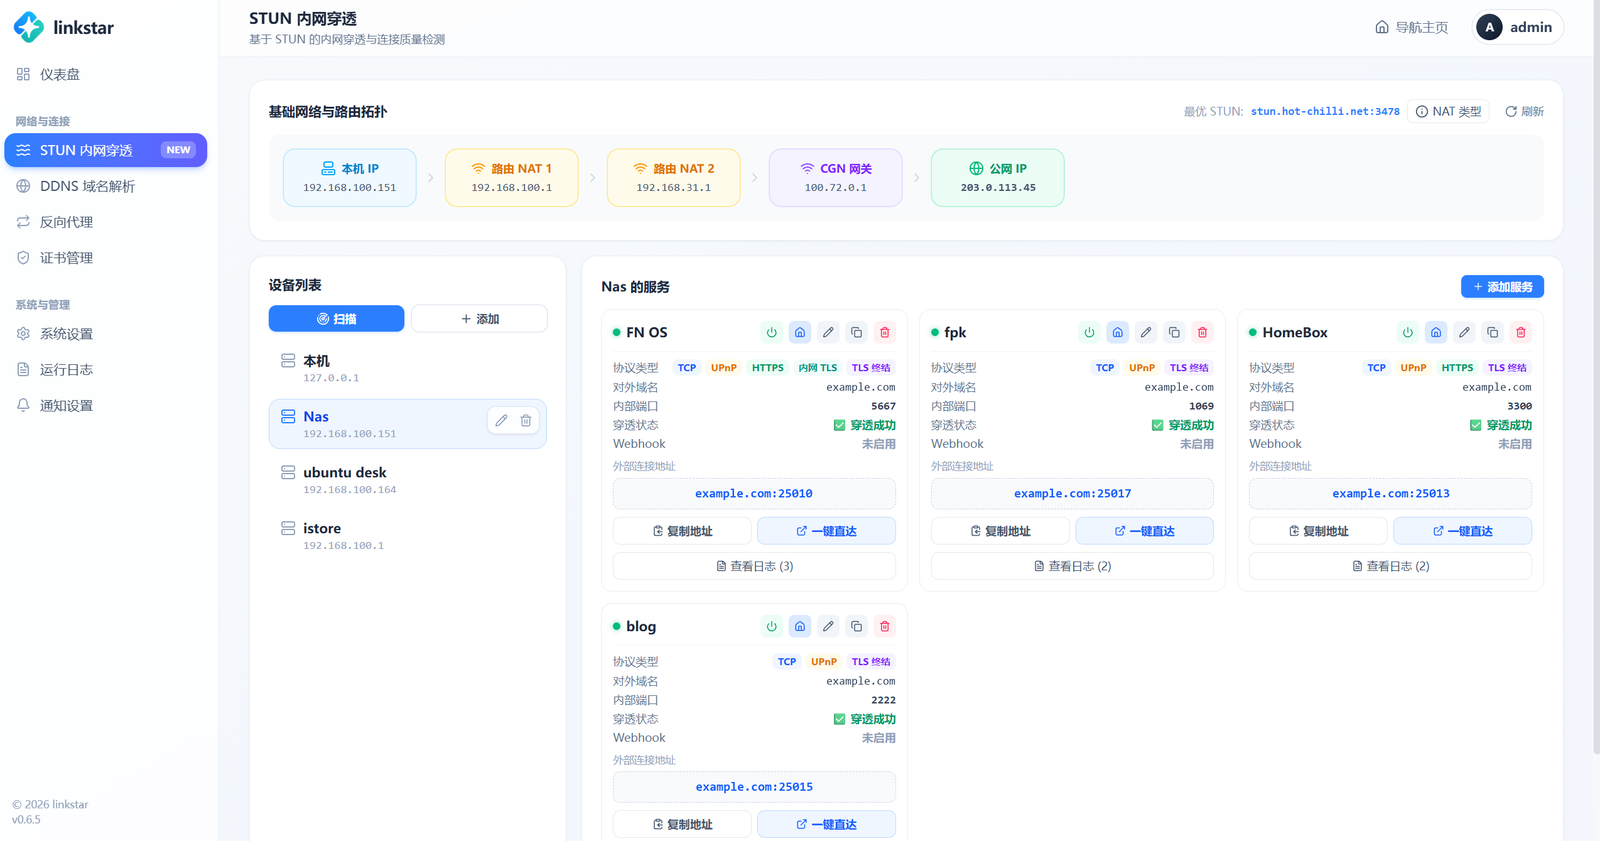Image resolution: width=1600 pixels, height=841 pixels.
Task: View 运行日志 in the sidebar
Action: click(x=106, y=370)
